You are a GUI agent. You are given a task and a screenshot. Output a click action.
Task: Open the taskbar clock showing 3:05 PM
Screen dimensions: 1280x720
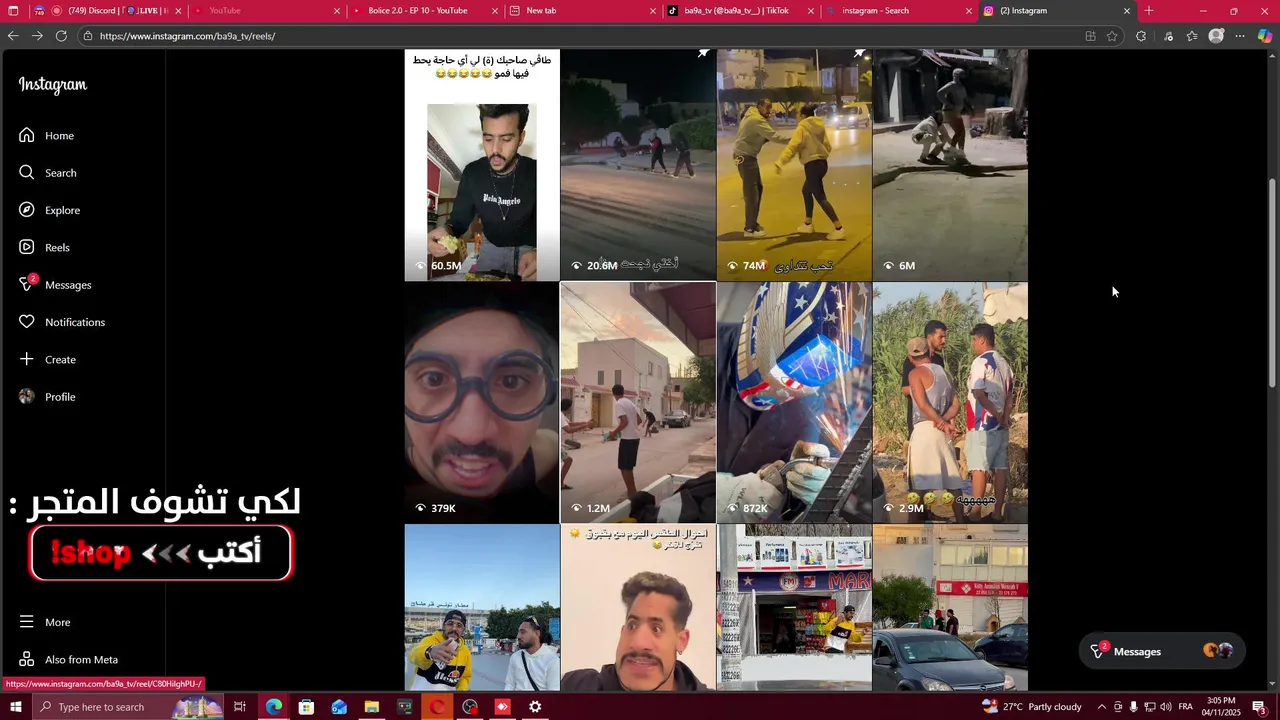(1222, 707)
